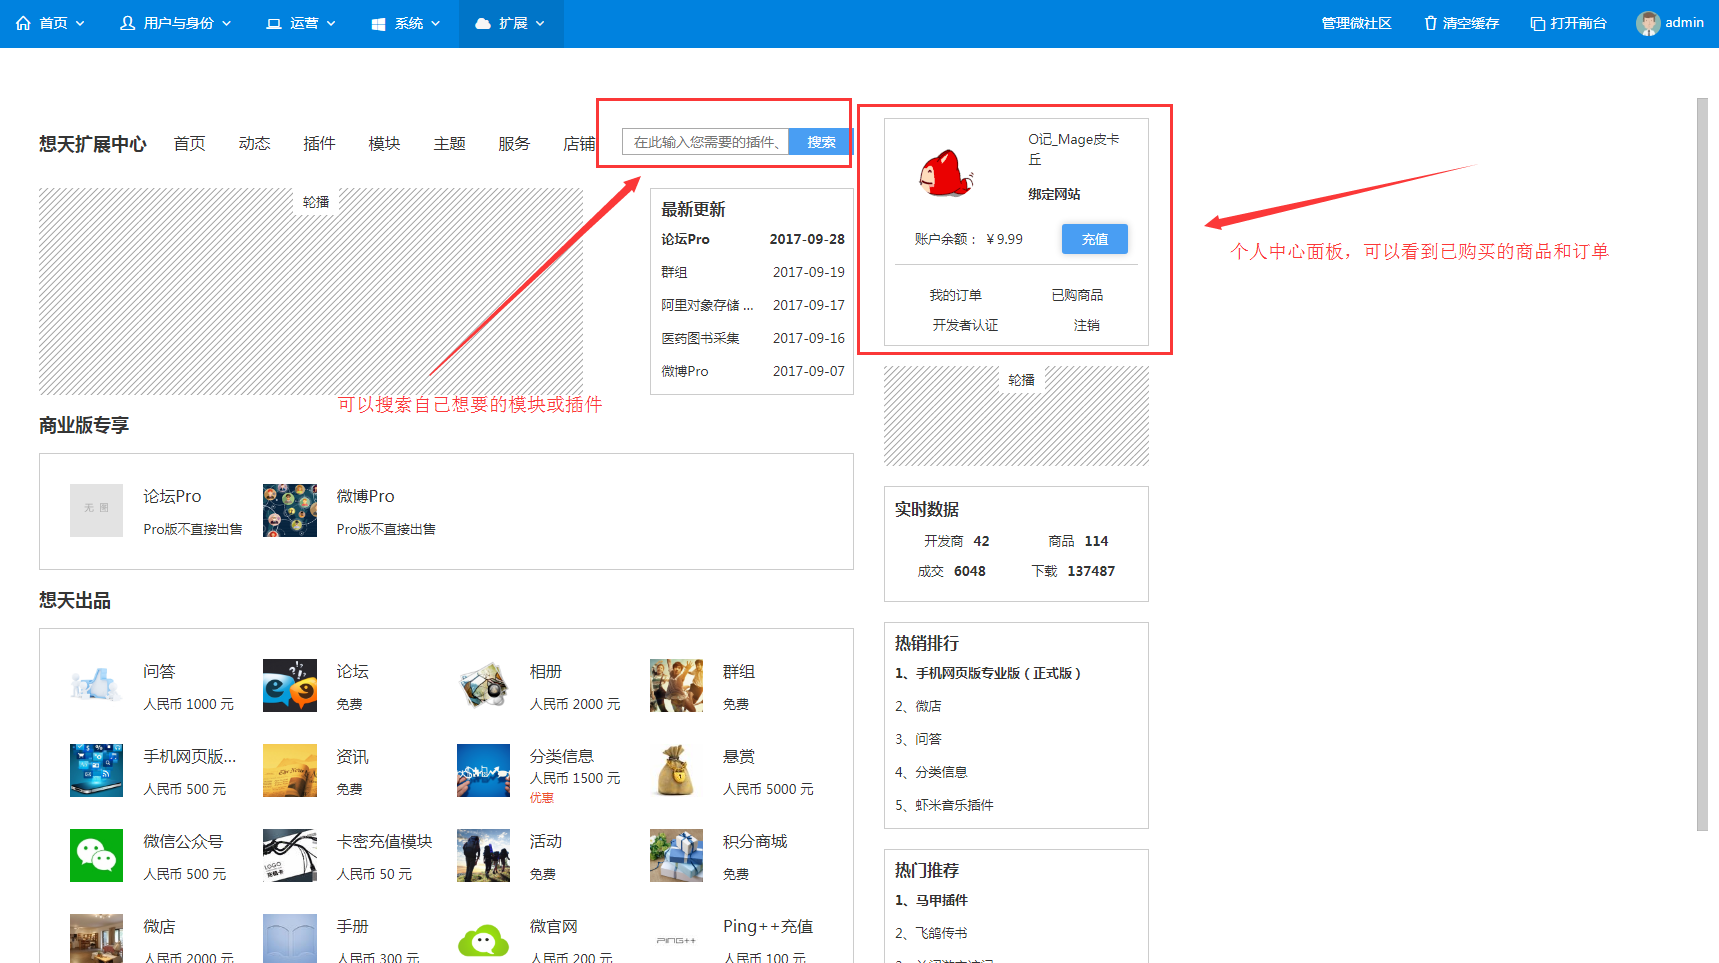Click the red user avatar image
This screenshot has height=963, width=1719.
[945, 173]
